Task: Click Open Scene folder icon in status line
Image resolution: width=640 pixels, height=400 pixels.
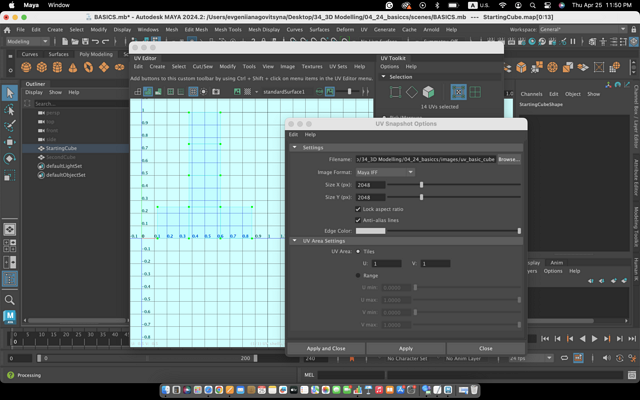Action: click(75, 41)
